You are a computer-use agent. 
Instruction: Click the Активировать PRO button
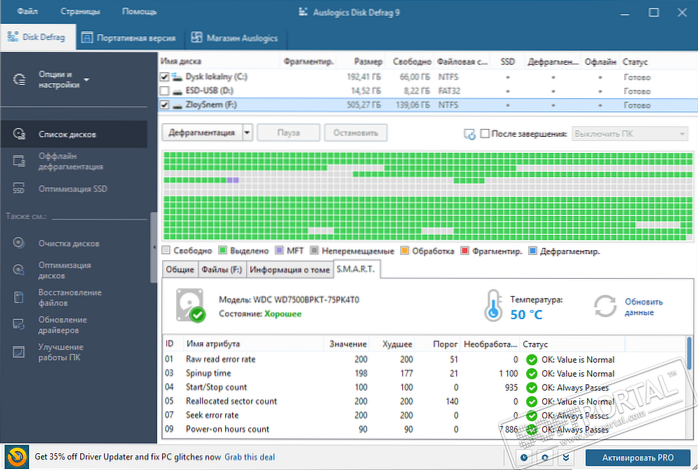[x=636, y=457]
